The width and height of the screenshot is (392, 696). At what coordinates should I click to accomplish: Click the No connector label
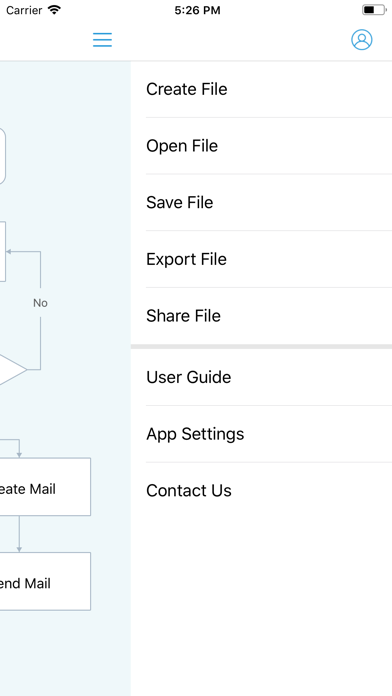tap(40, 303)
